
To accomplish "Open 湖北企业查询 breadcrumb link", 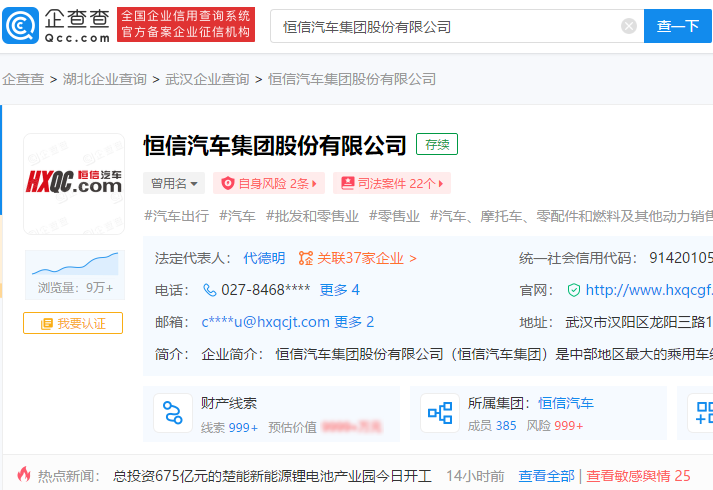I will point(105,79).
